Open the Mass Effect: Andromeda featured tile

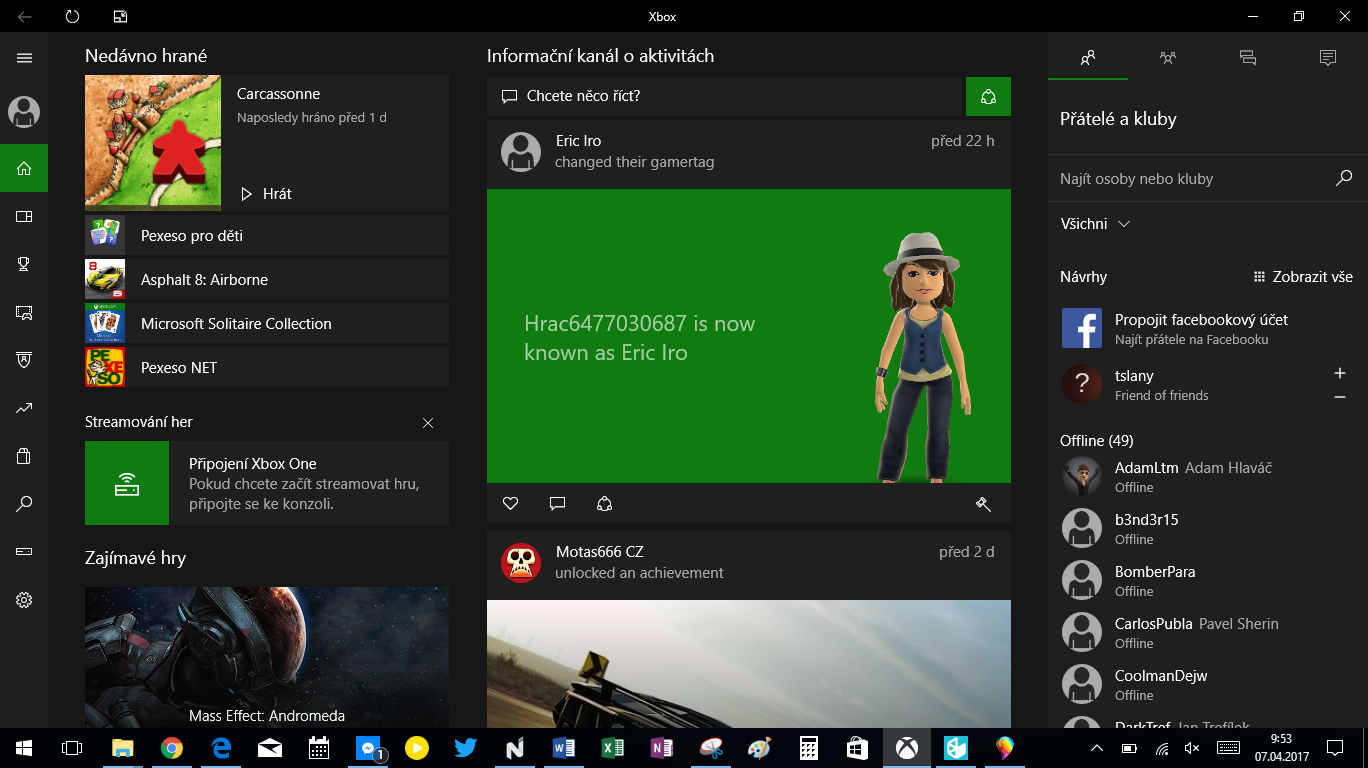267,657
